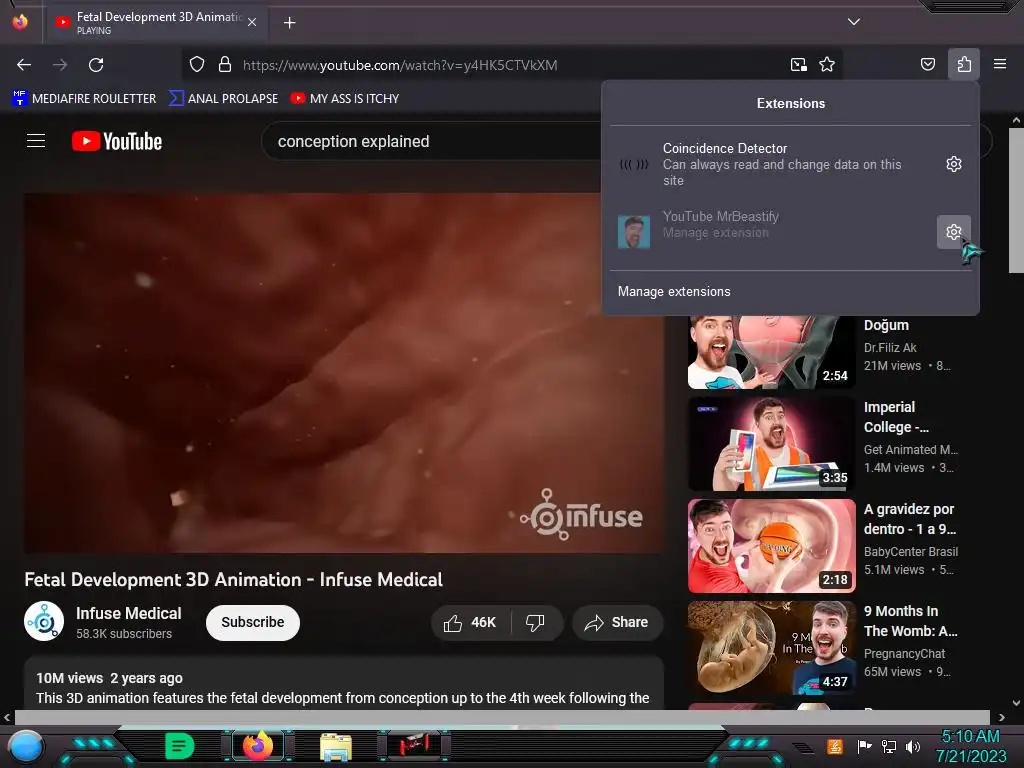
Task: Click '9 Months In The Womb: A...' title
Action: [x=910, y=620]
